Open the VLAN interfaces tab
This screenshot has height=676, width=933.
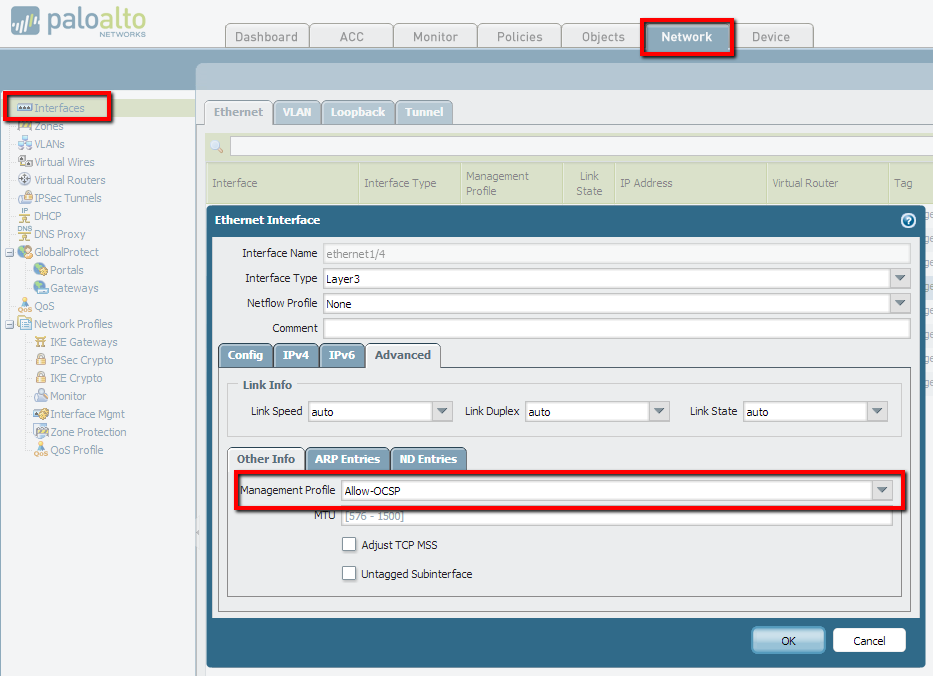tap(297, 112)
